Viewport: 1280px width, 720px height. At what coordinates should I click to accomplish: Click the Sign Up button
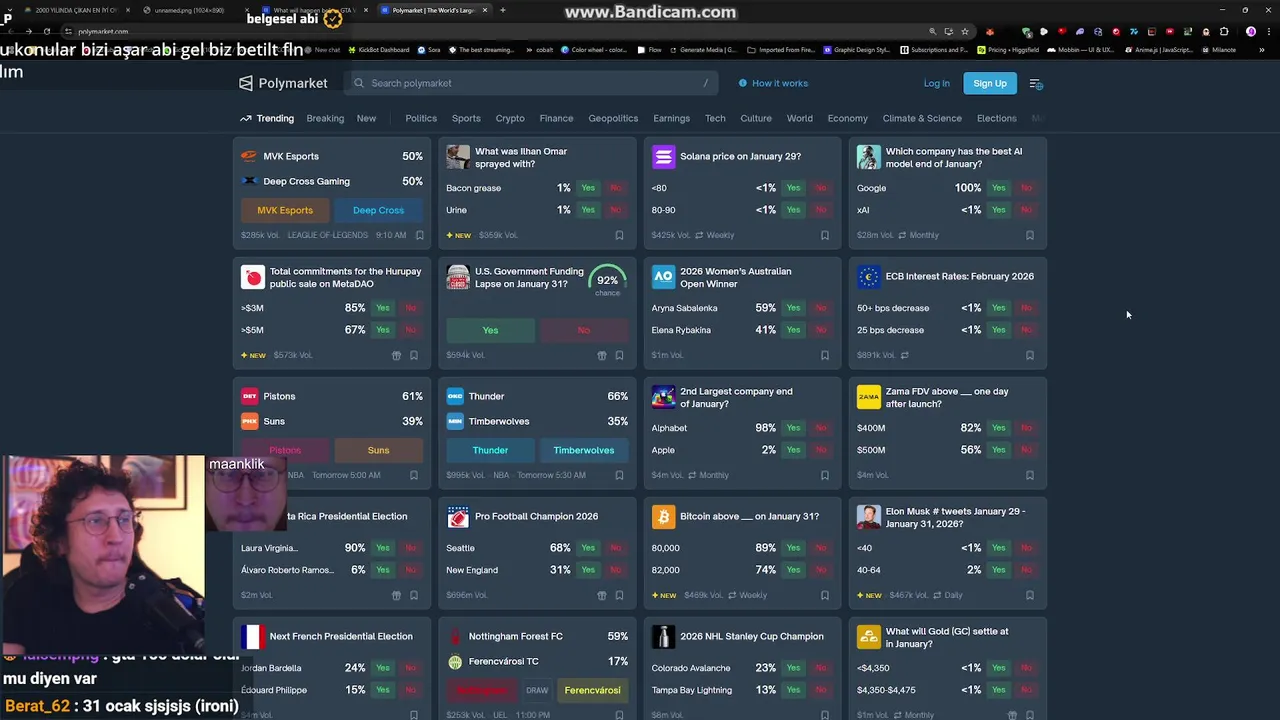click(990, 83)
